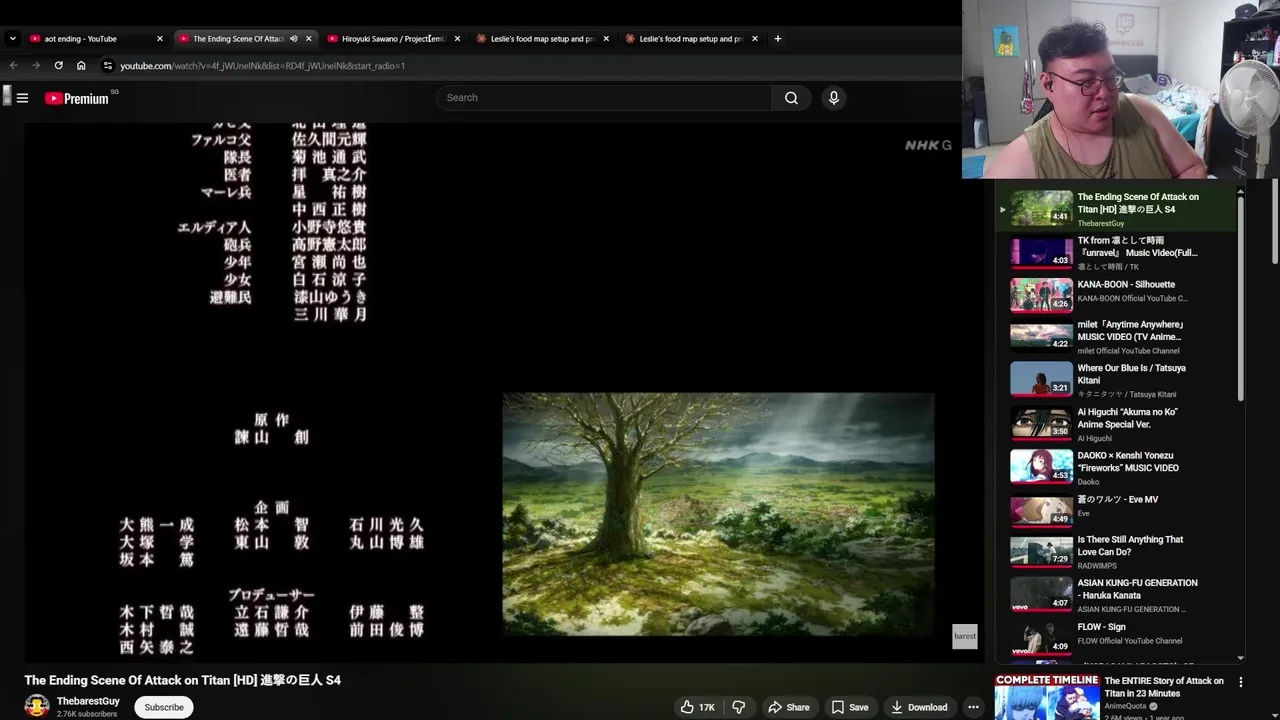The width and height of the screenshot is (1280, 720).
Task: Play DAOKO × Kenshi Yonezu 'Fireworks' thumbnail
Action: tap(1041, 467)
